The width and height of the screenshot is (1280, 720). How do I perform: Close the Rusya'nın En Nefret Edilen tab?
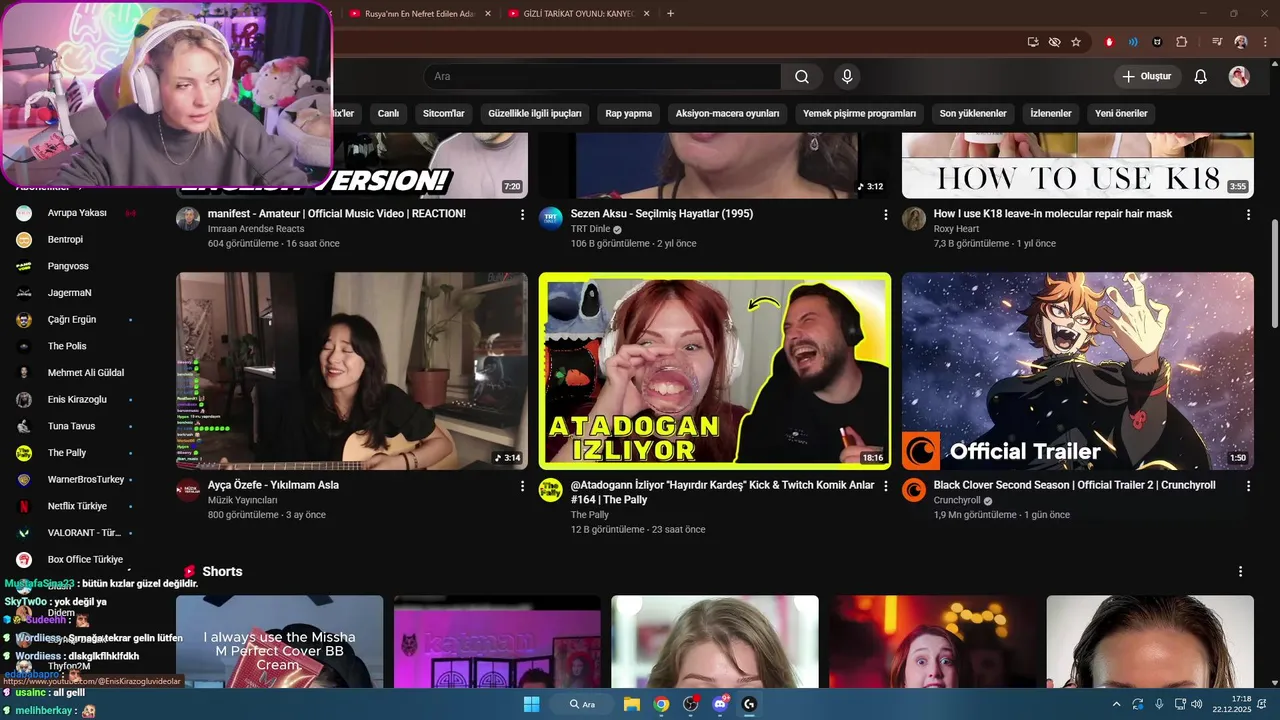tap(488, 14)
